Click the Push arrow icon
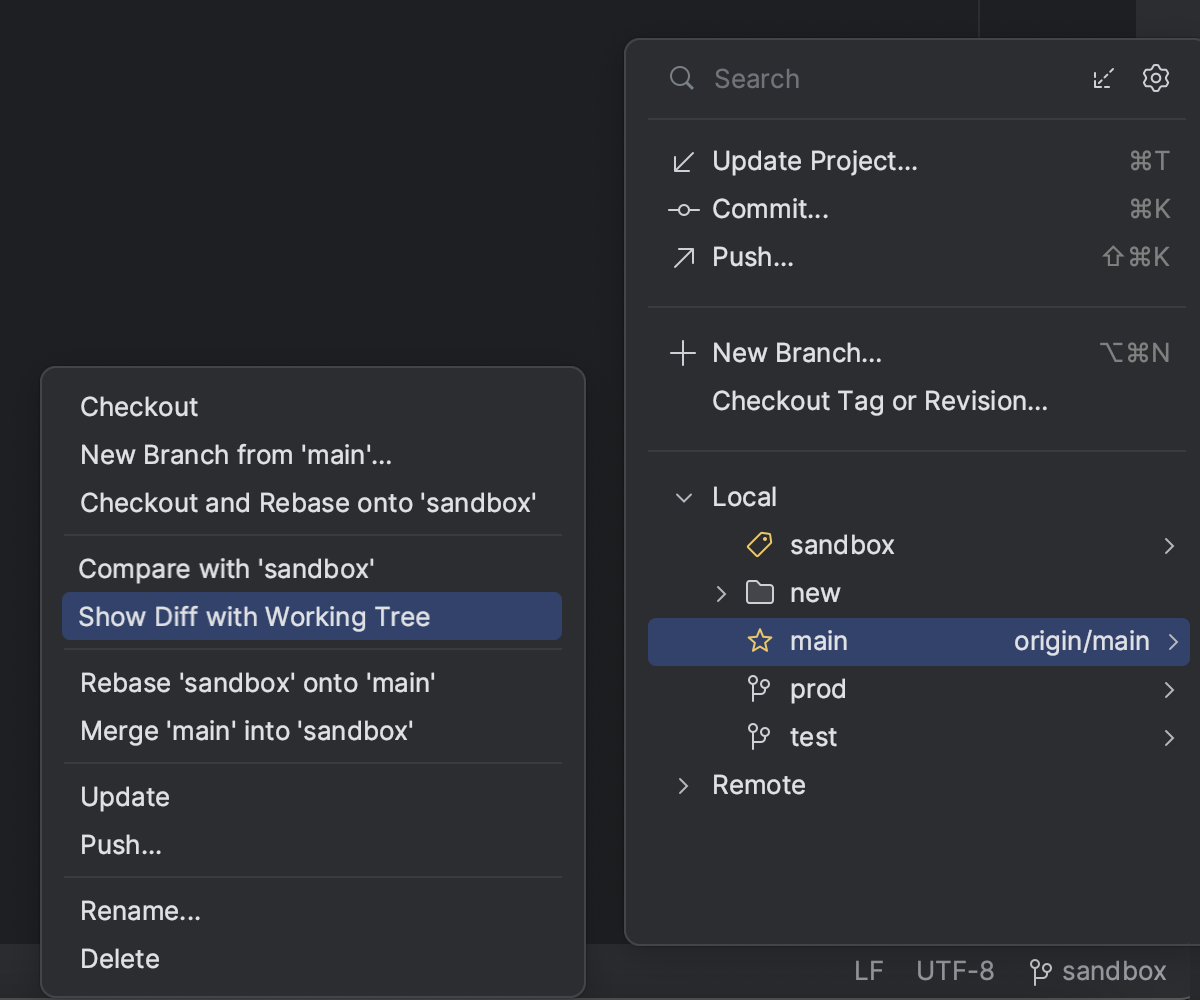 (683, 257)
